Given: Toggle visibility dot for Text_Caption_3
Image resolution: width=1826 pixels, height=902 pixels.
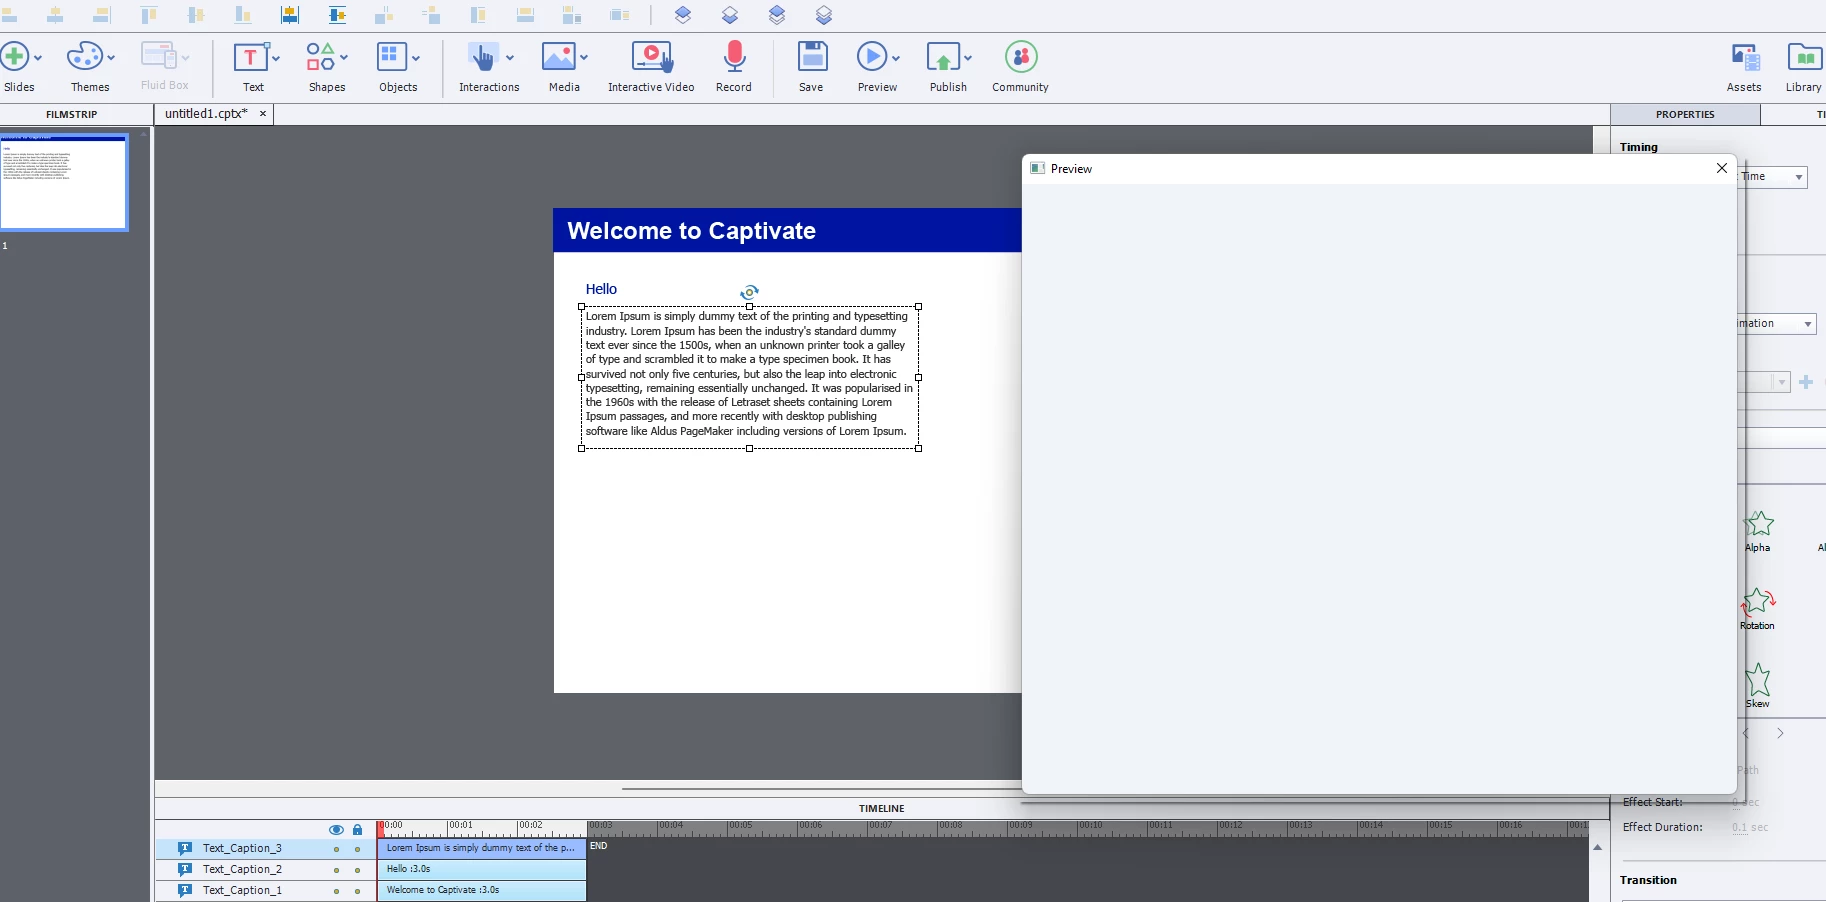Looking at the screenshot, I should point(336,850).
